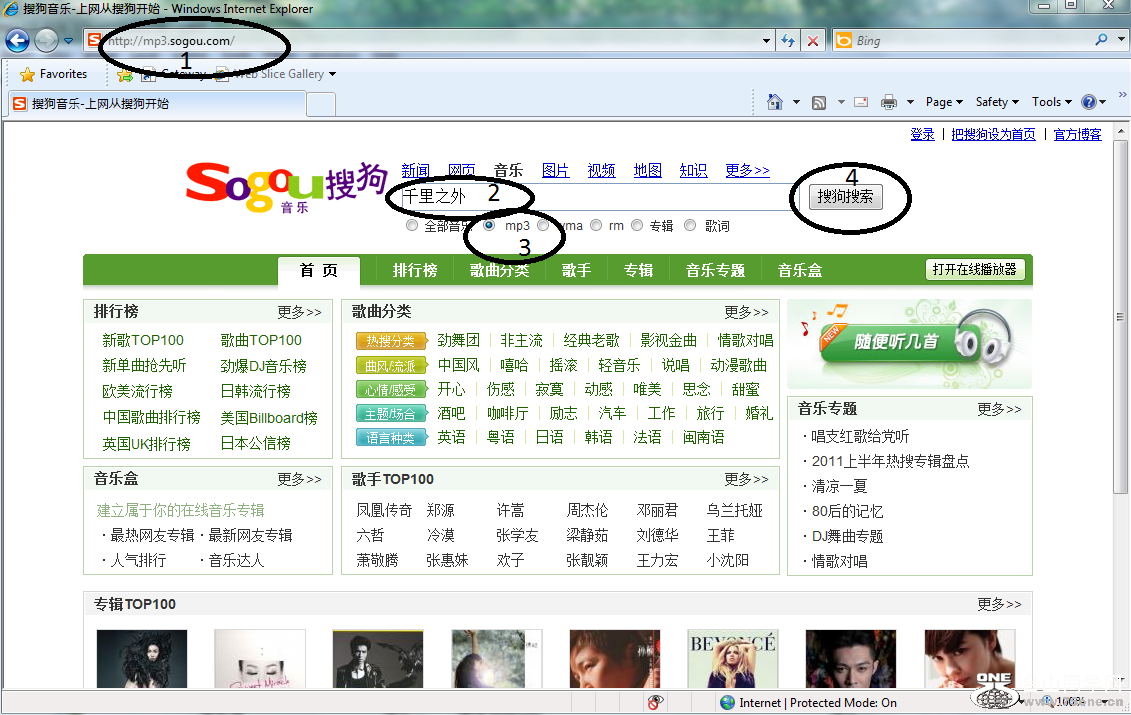
Task: Expand the address bar history dropdown
Action: click(766, 41)
